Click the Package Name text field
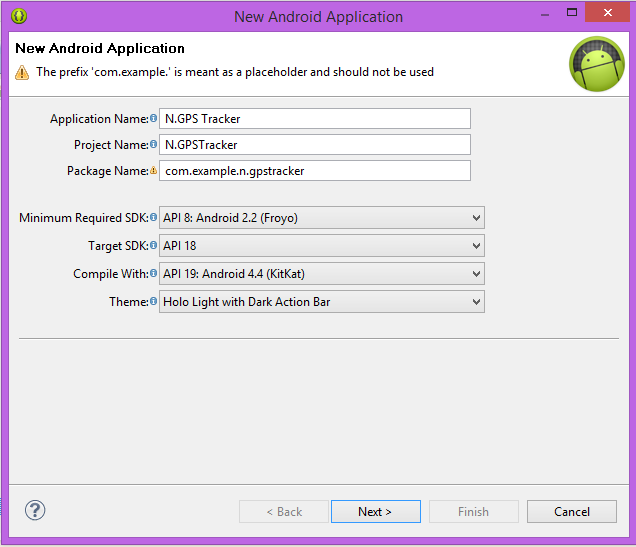 pos(315,171)
